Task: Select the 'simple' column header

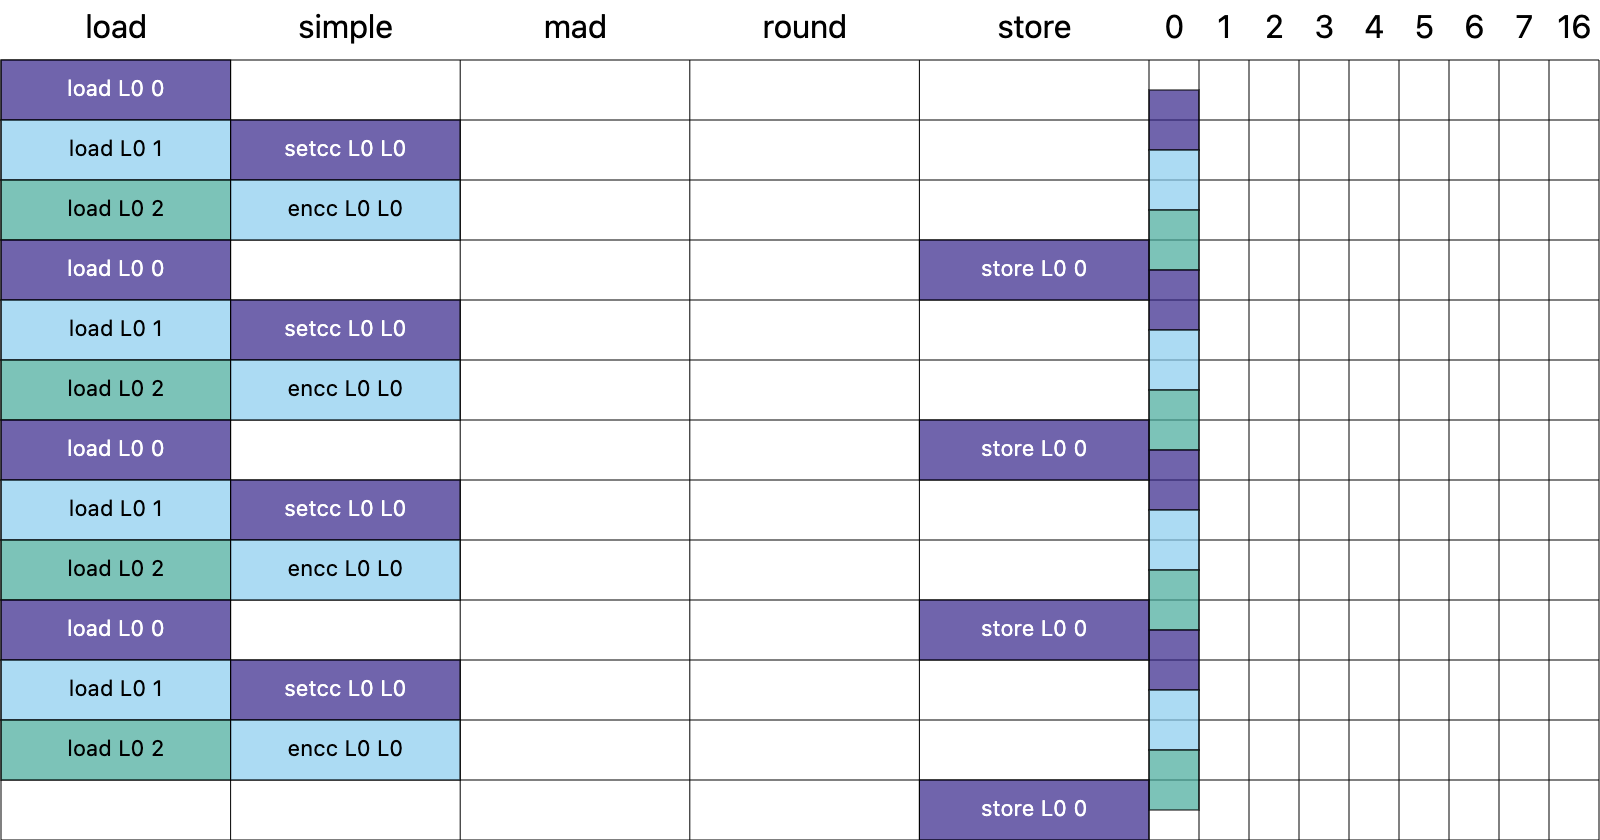Action: [x=345, y=27]
